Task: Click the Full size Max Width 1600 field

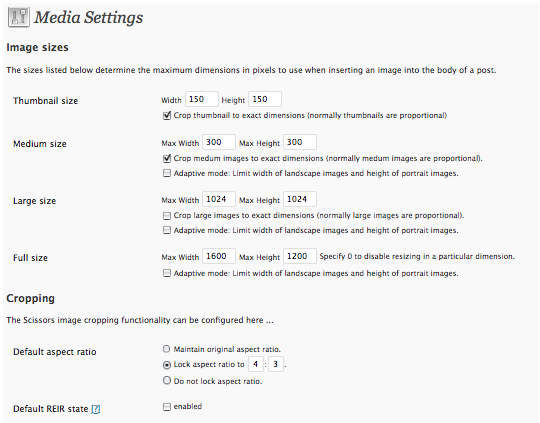Action: click(x=219, y=256)
